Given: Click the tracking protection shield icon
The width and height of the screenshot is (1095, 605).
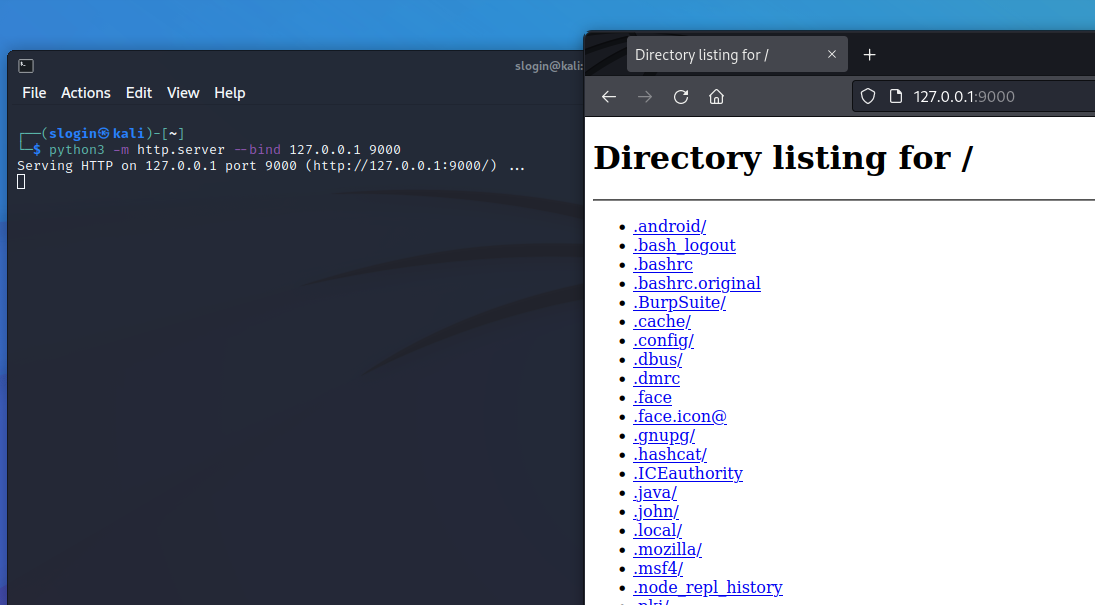Looking at the screenshot, I should point(867,96).
